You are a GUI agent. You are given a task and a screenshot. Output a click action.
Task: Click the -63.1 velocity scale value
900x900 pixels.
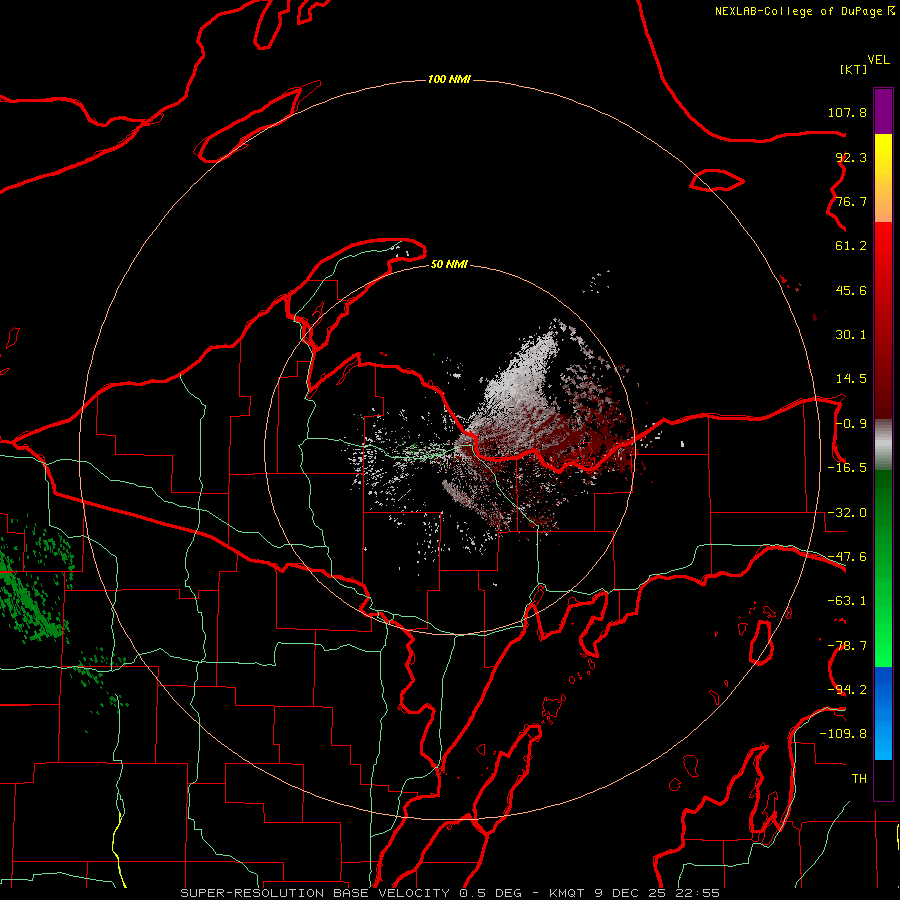[x=847, y=601]
